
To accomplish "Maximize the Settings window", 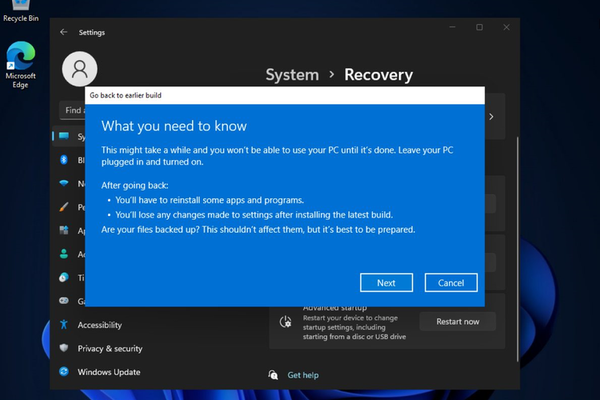I will tap(479, 27).
